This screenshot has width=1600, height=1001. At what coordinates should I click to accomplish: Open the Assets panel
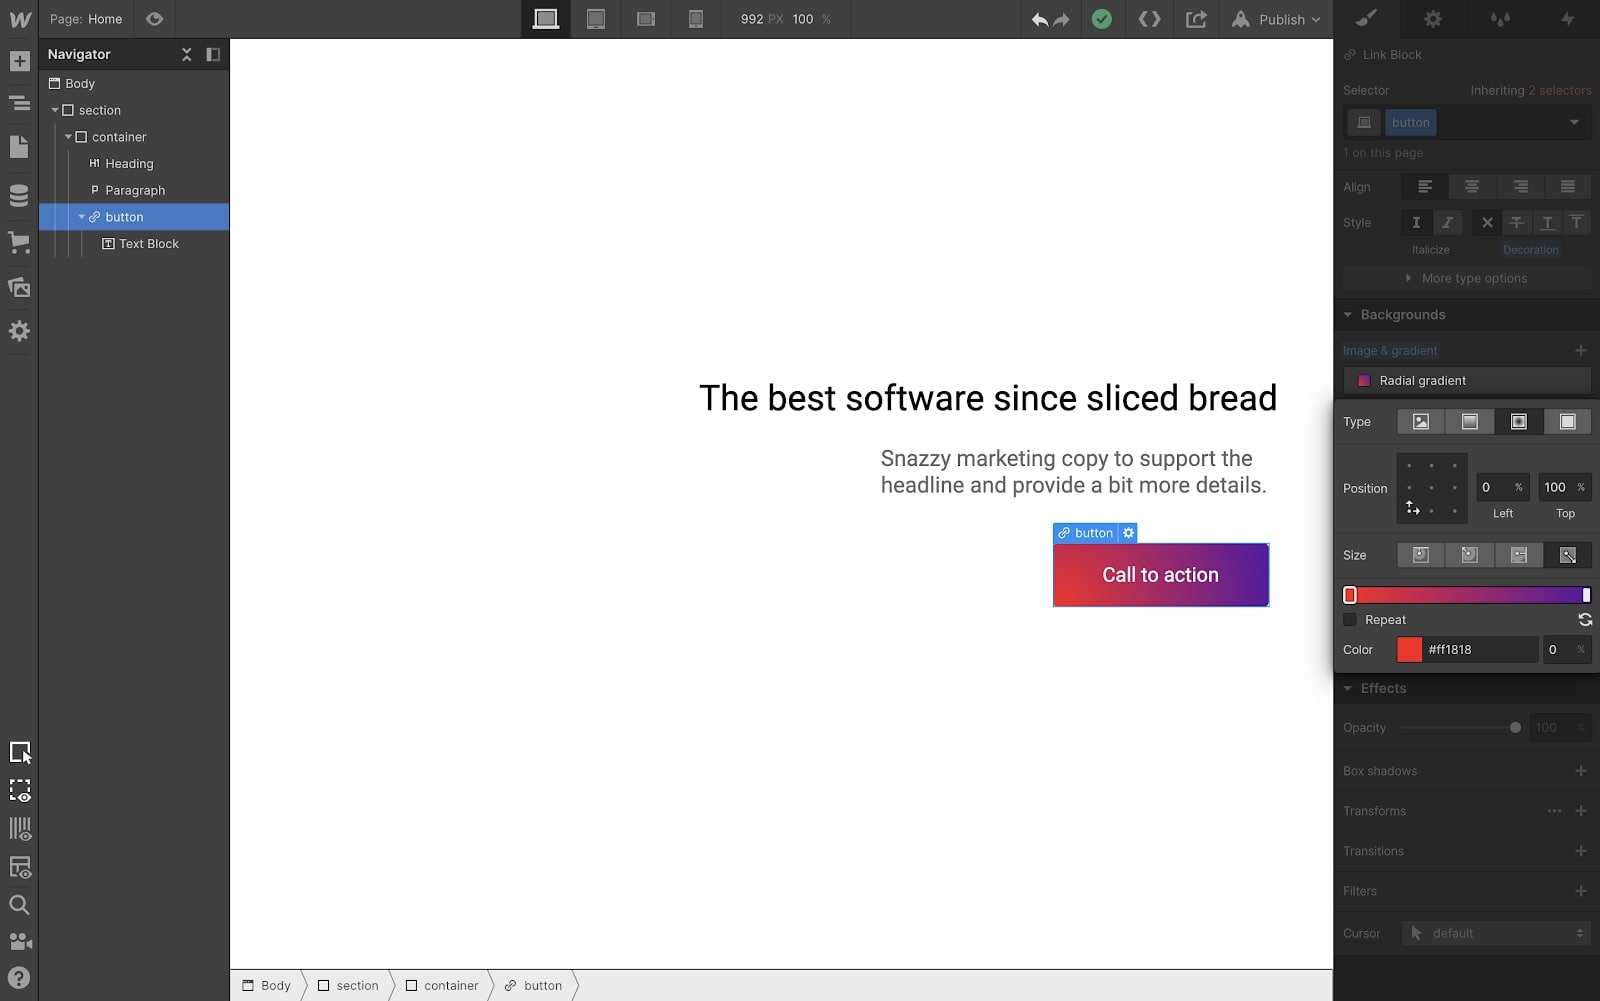(19, 287)
